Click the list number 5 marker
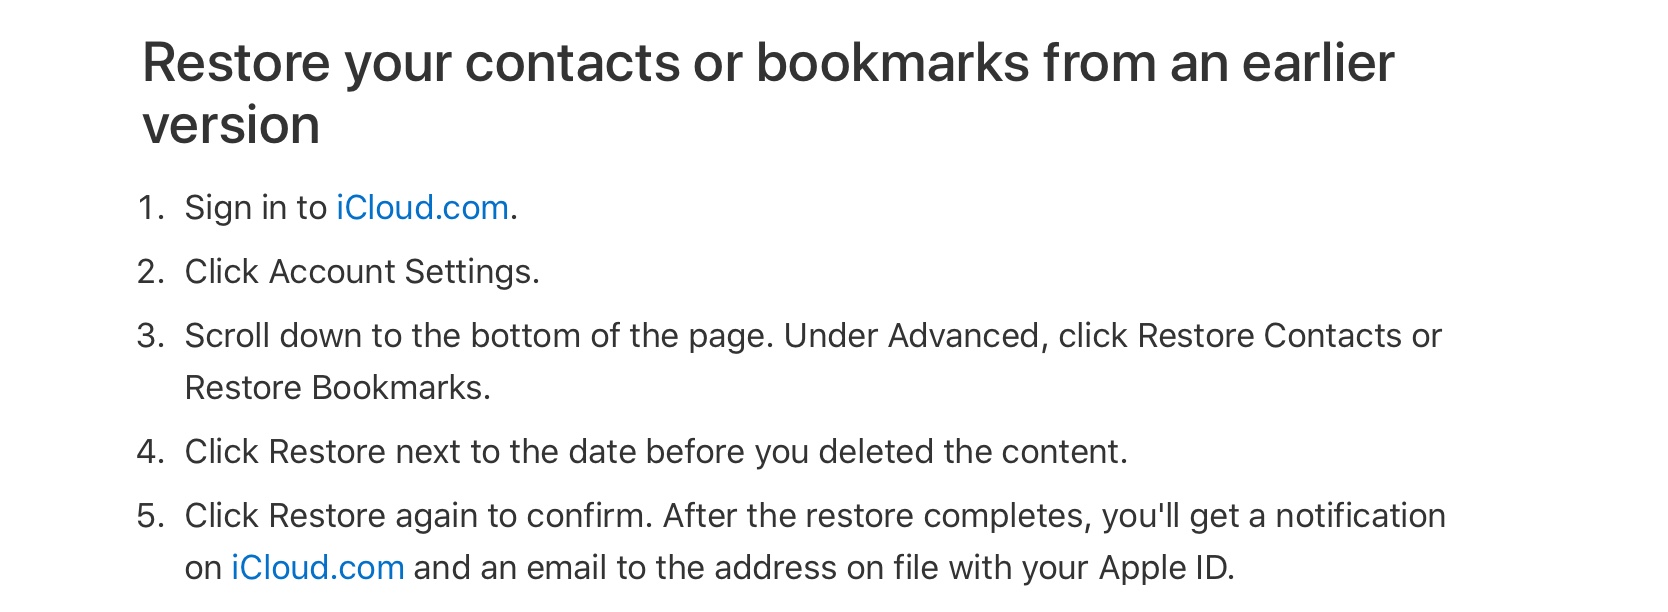1668x612 pixels. [x=151, y=516]
